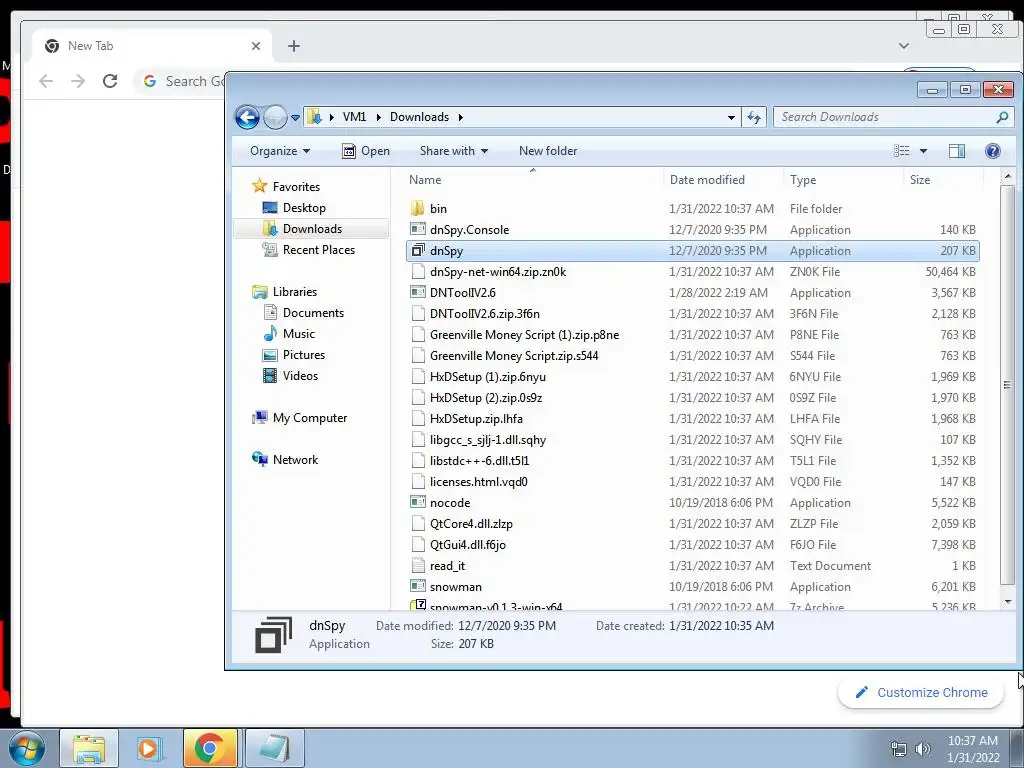Open a new tab in Chrome
This screenshot has width=1024, height=768.
(294, 46)
